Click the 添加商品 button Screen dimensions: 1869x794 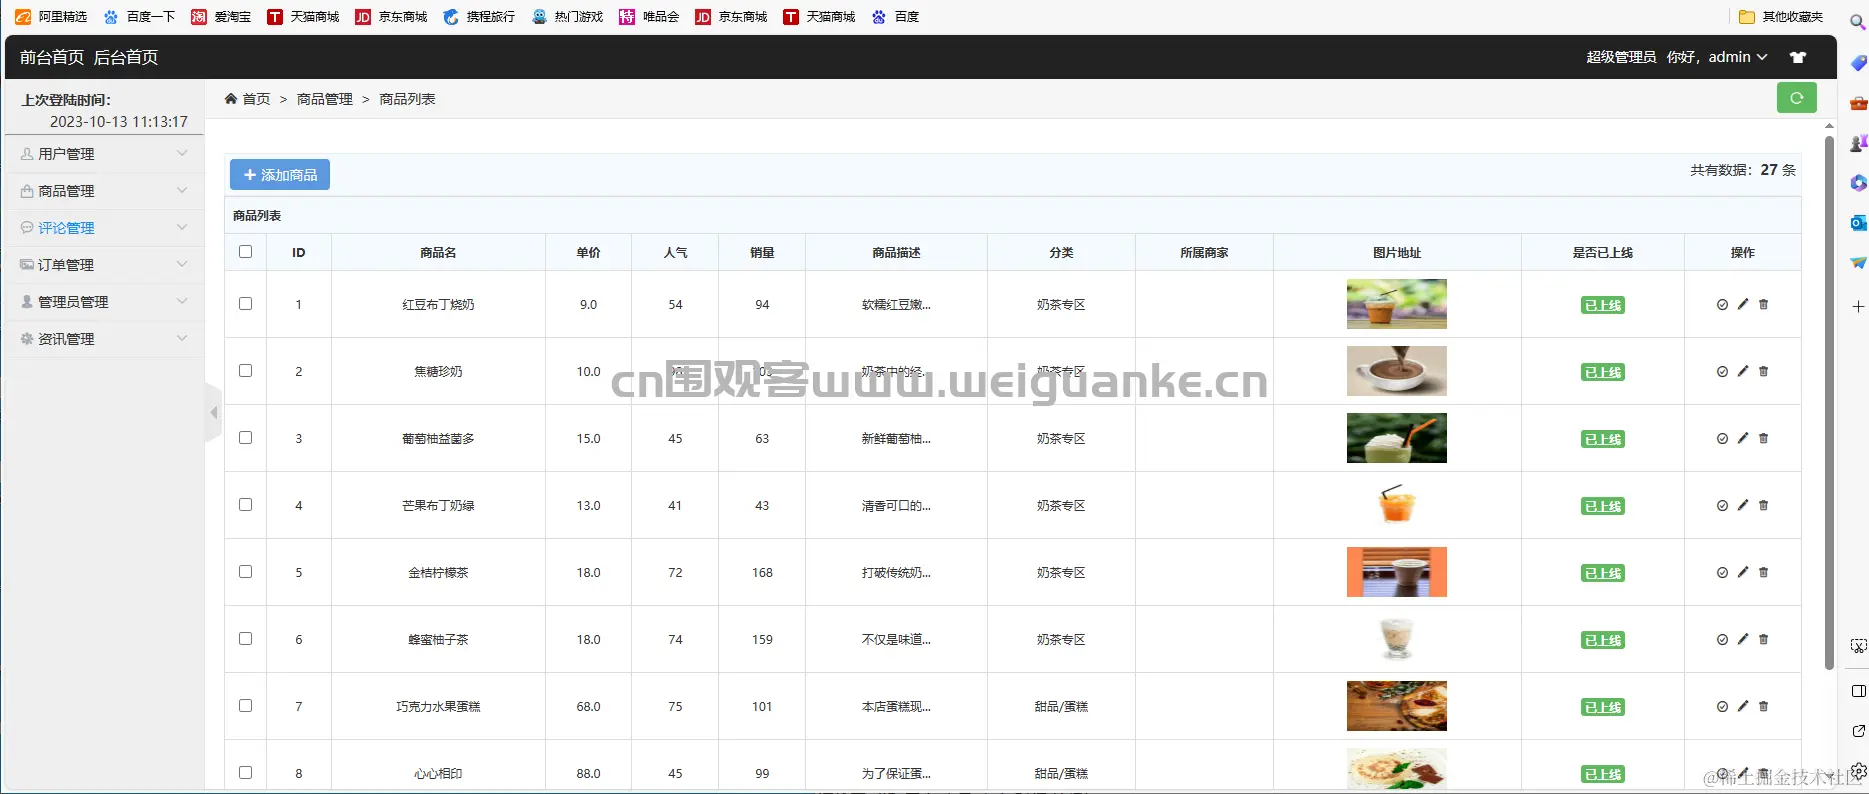click(x=280, y=175)
